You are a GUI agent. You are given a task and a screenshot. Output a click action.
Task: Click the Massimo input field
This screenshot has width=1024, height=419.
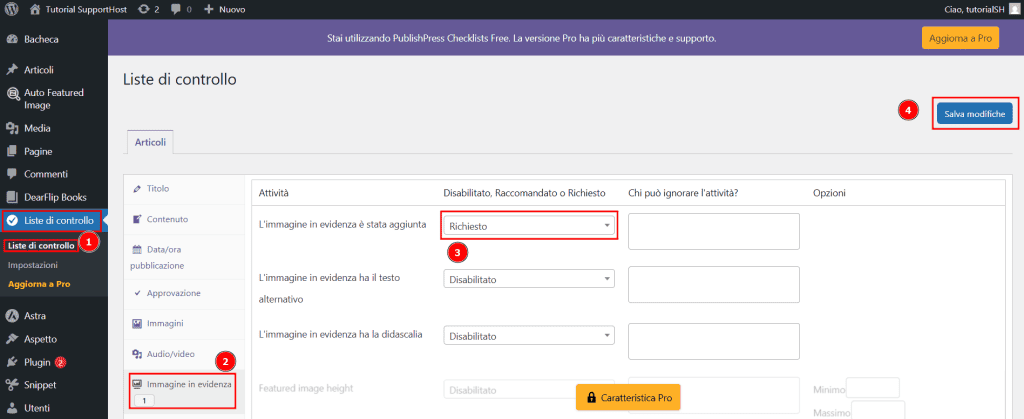tap(878, 411)
